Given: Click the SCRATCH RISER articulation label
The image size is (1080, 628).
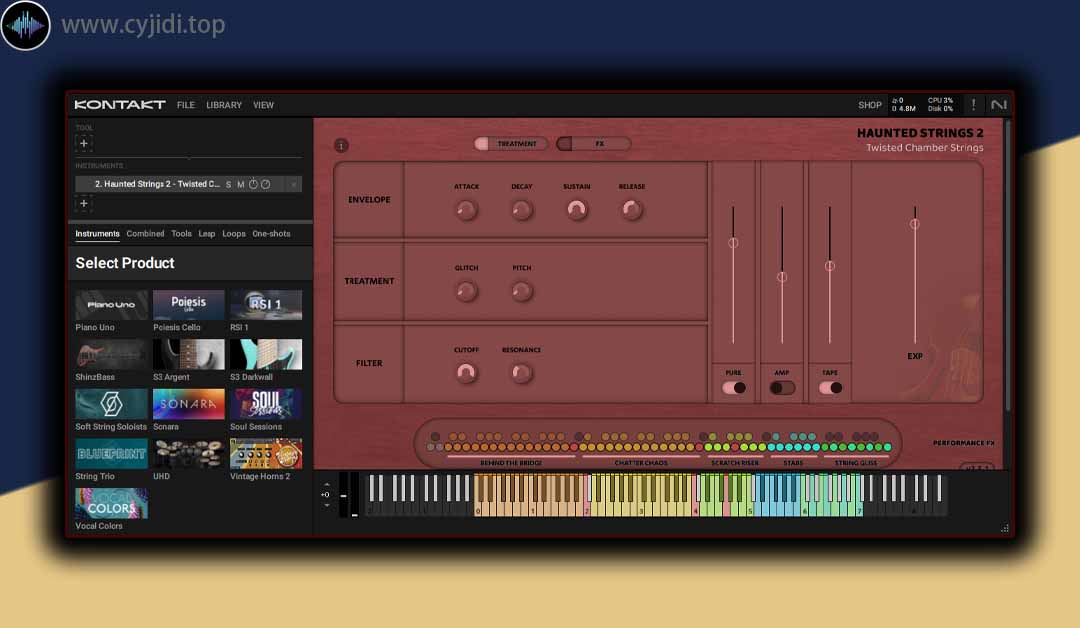Looking at the screenshot, I should click(x=734, y=463).
